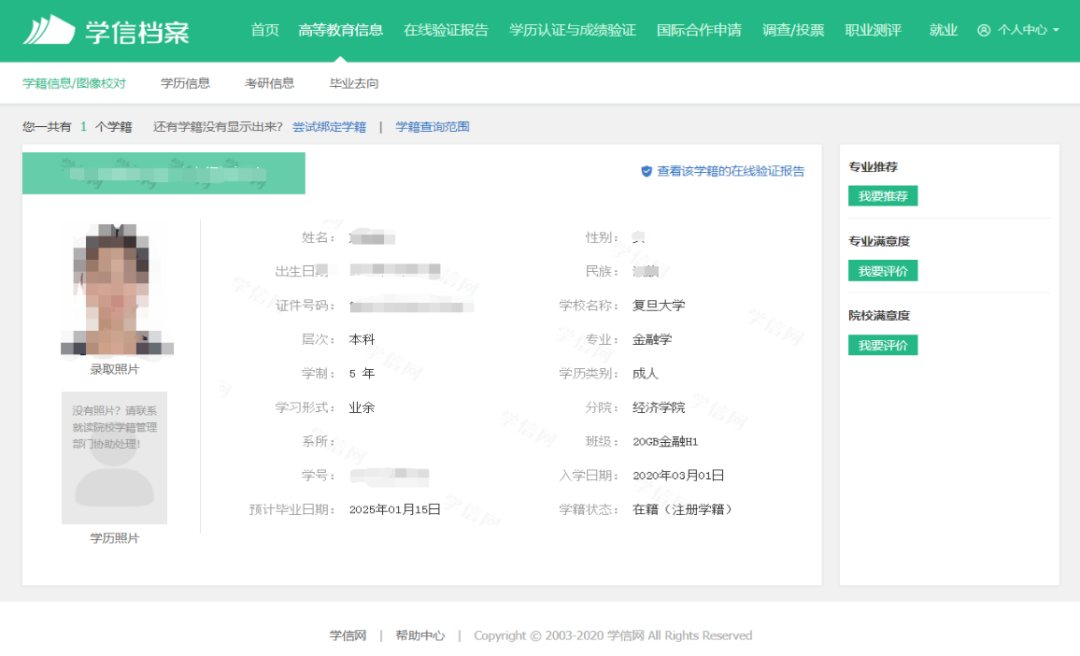Click 我要评价 button under 专业满意度
Image resolution: width=1080 pixels, height=656 pixels.
pyautogui.click(x=882, y=271)
